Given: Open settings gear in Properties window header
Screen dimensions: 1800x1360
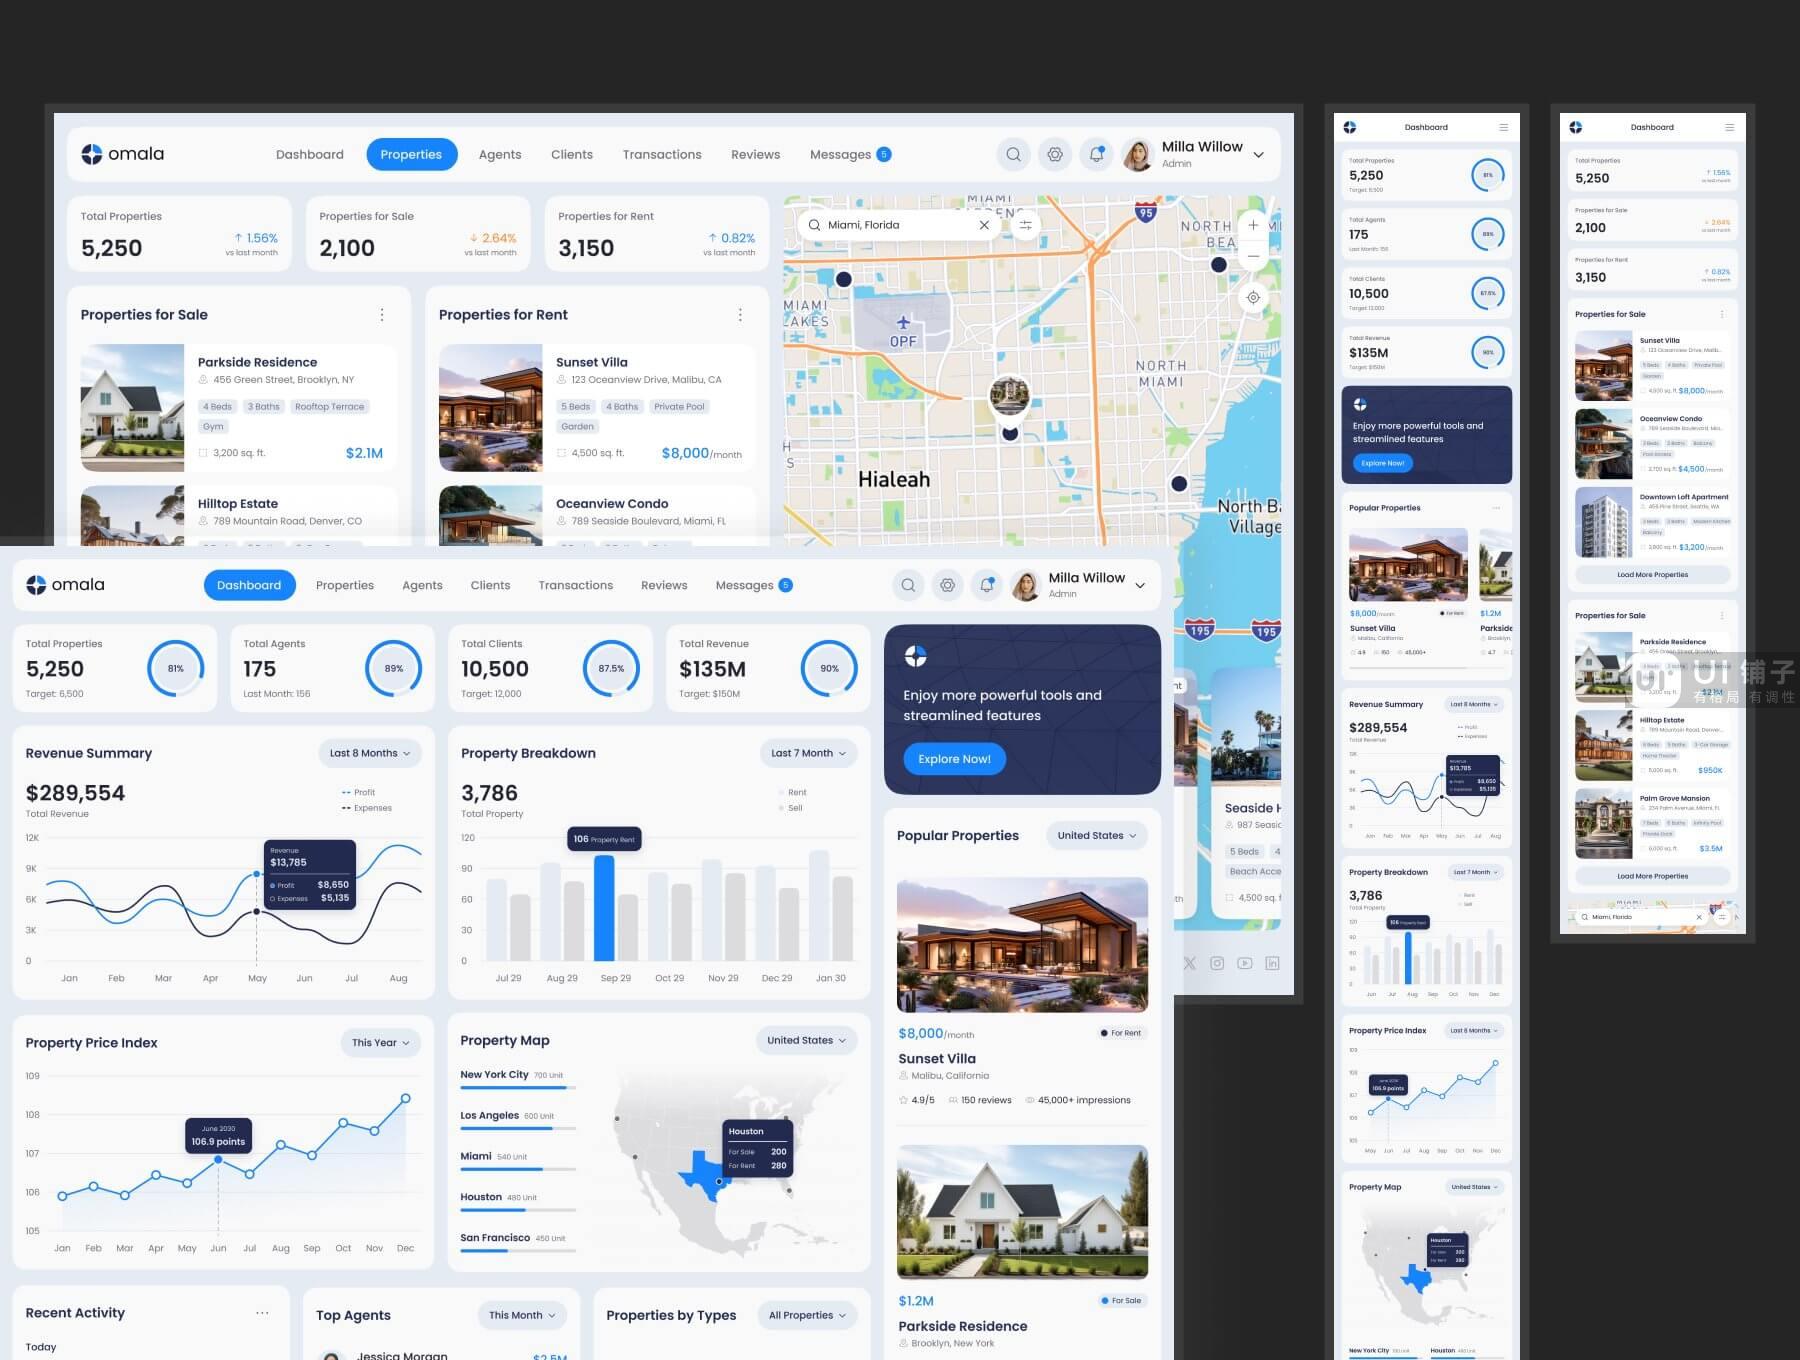Looking at the screenshot, I should [x=1055, y=154].
